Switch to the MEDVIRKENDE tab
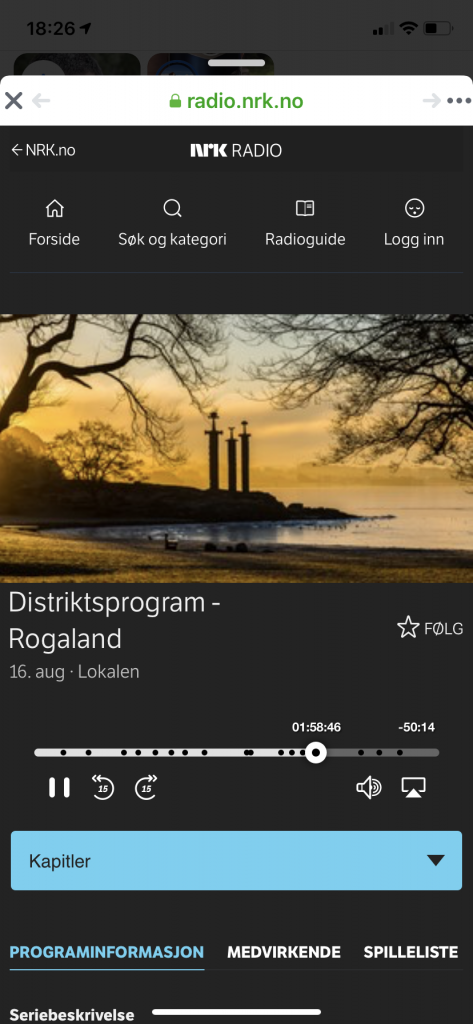Image resolution: width=473 pixels, height=1024 pixels. (x=284, y=952)
